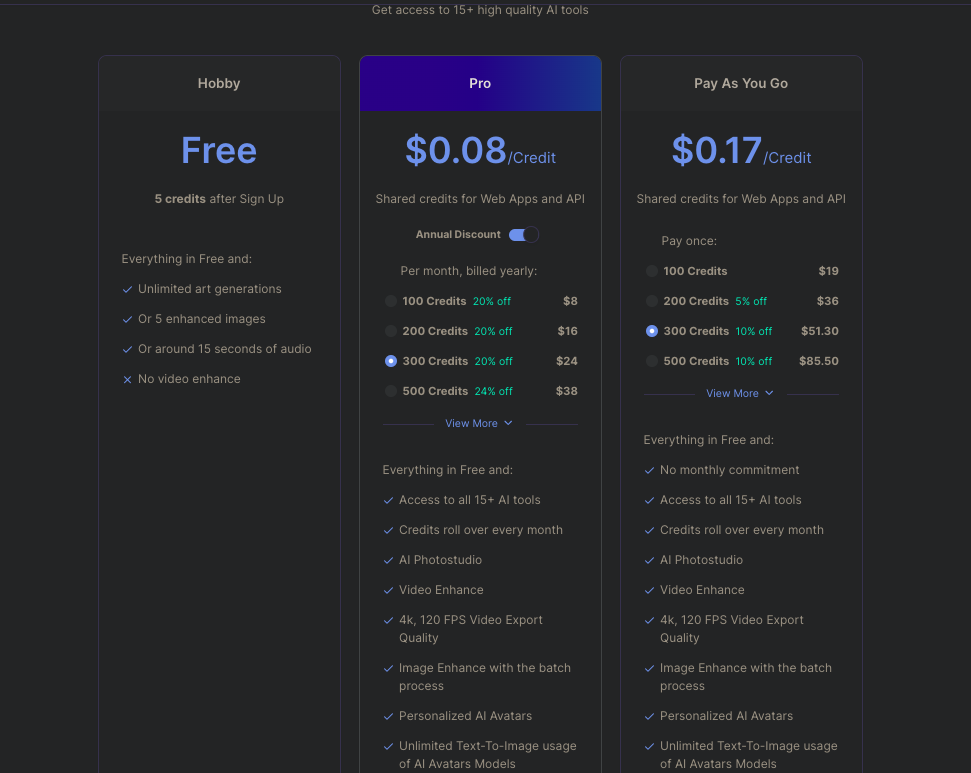Select the Pro 200 Credits radio button
971x773 pixels.
[391, 331]
